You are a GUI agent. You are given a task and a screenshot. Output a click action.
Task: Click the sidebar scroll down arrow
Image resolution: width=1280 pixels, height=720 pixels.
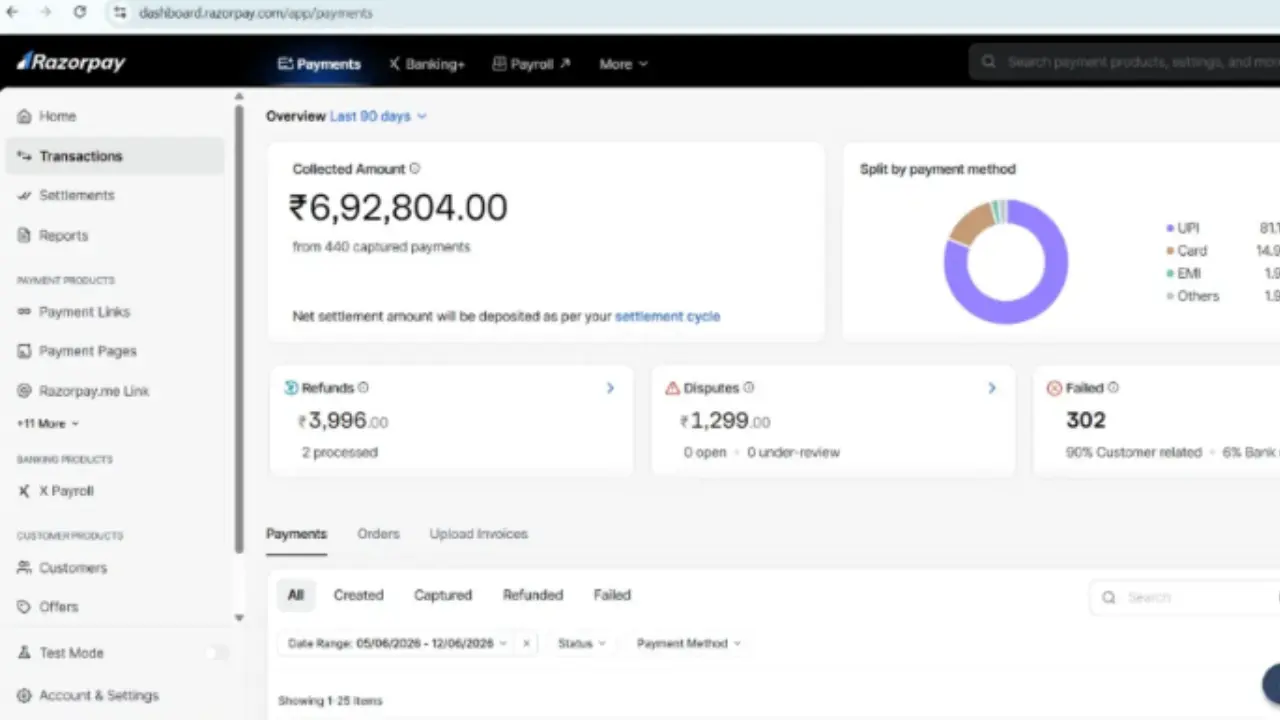point(239,618)
